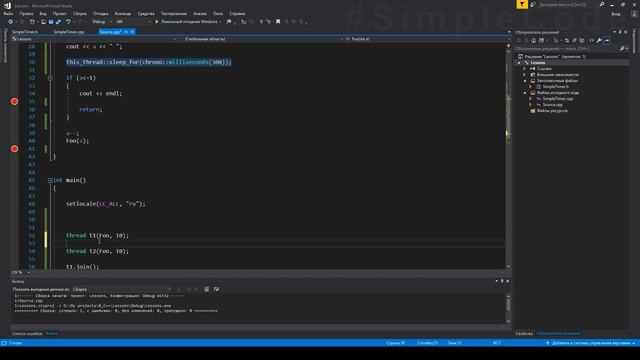Collapse the Lessons project node
Screen dimensions: 640x360
pos(519,62)
